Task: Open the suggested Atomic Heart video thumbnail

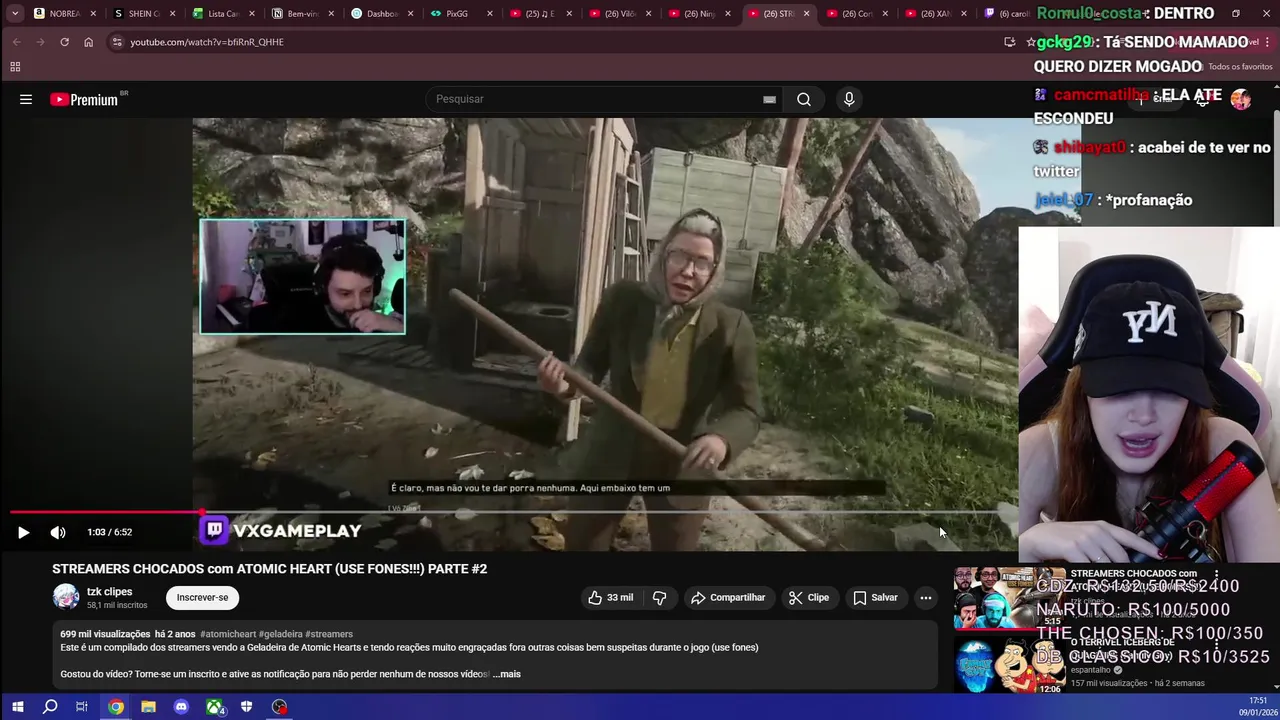Action: [x=1010, y=598]
